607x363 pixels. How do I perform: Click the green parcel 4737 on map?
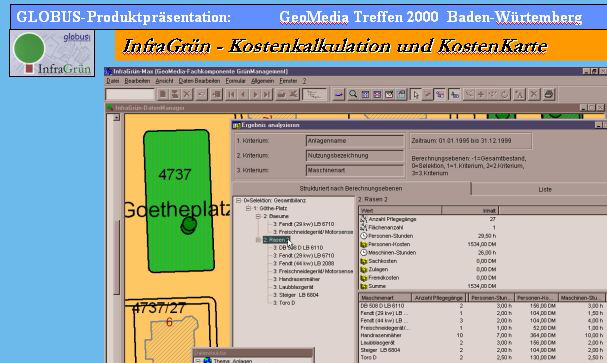coord(178,200)
